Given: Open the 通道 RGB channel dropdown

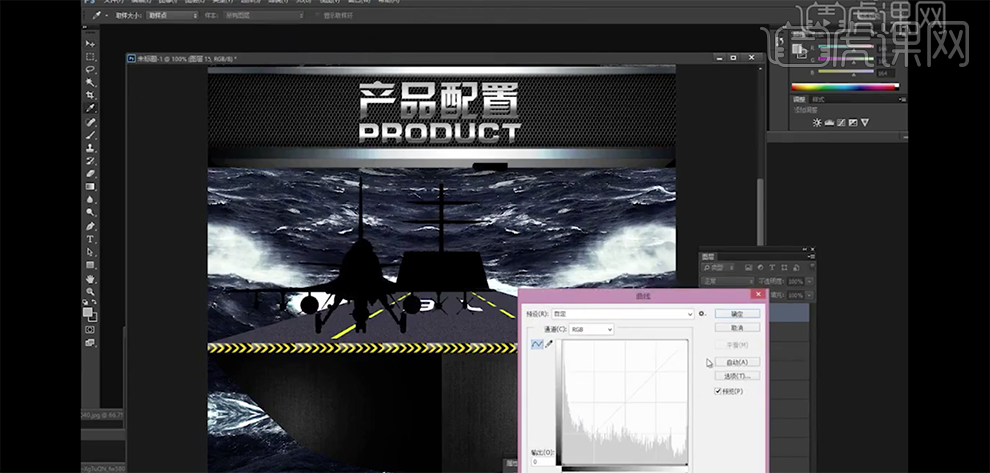Looking at the screenshot, I should (x=591, y=329).
